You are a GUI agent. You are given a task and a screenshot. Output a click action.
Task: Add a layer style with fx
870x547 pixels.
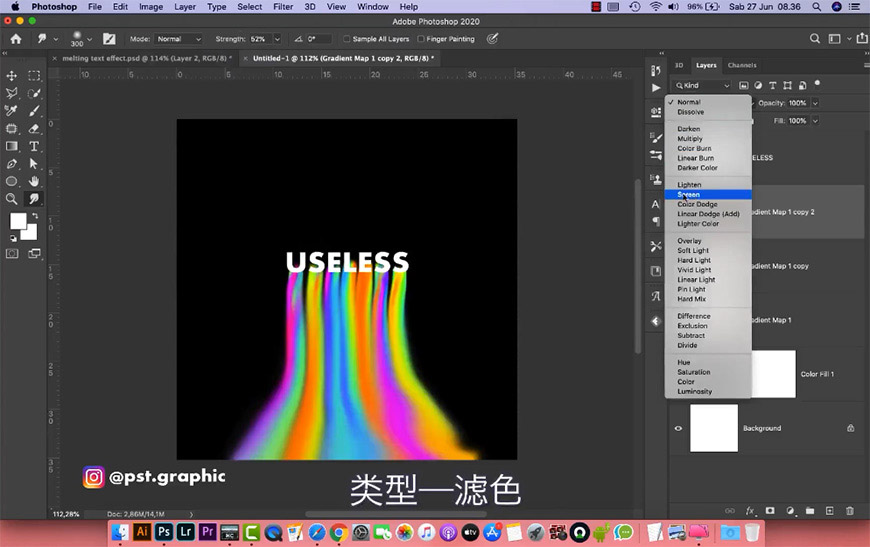point(750,511)
